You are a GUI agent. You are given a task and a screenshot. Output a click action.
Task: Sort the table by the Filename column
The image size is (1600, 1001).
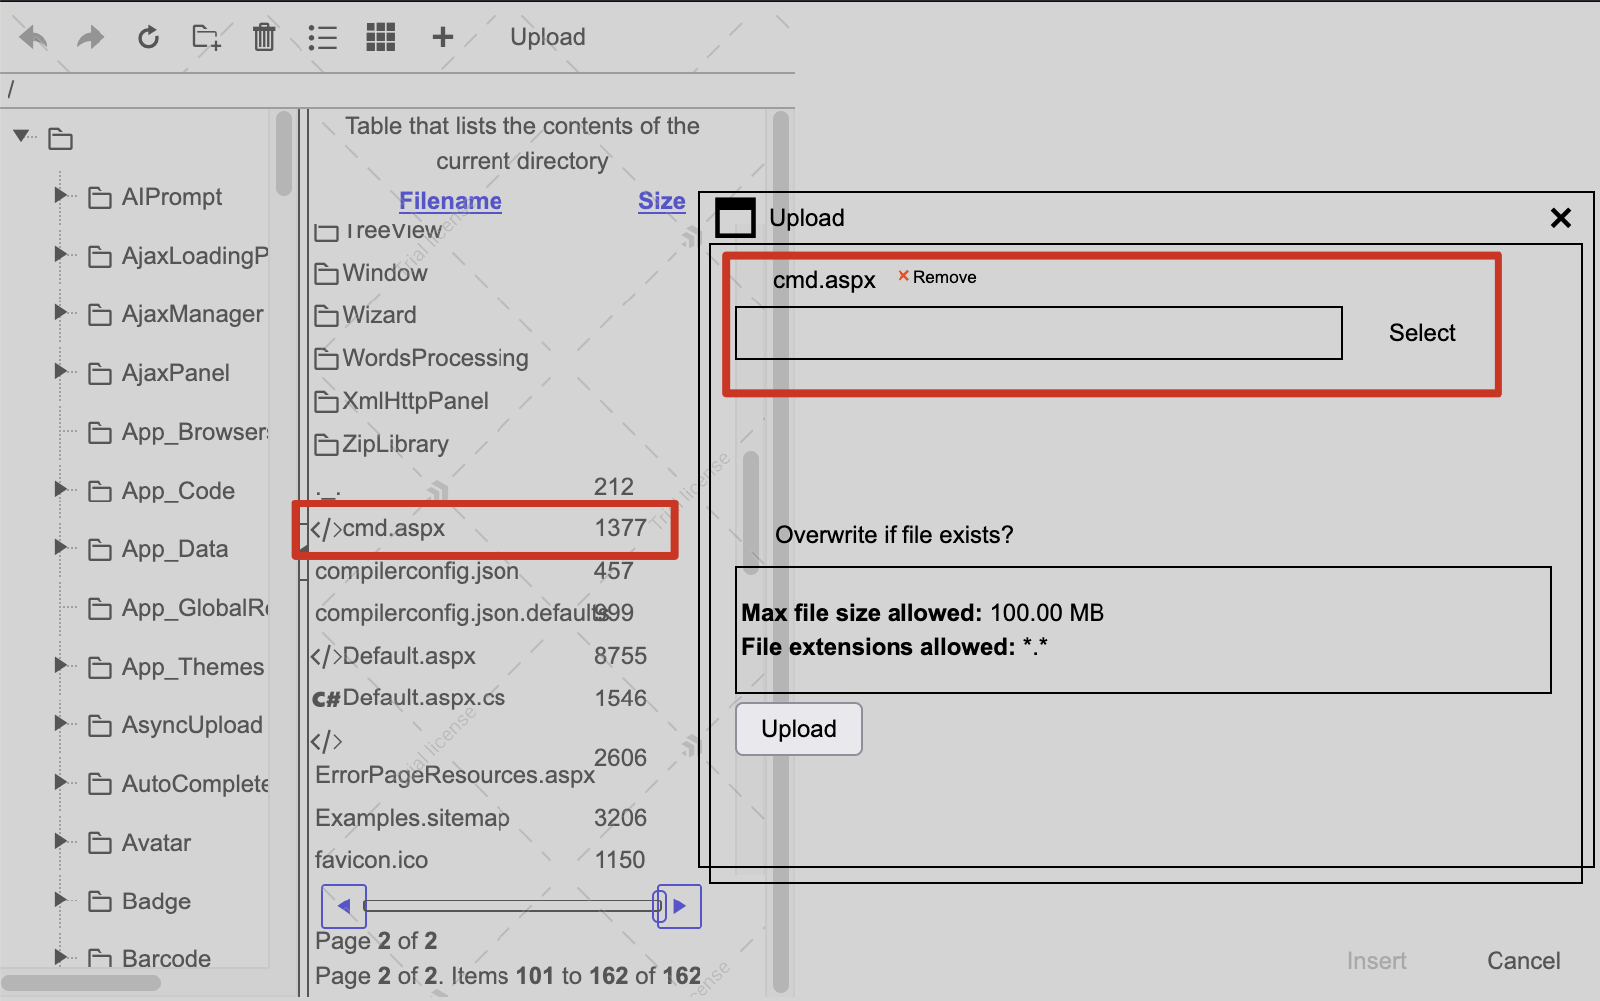450,201
